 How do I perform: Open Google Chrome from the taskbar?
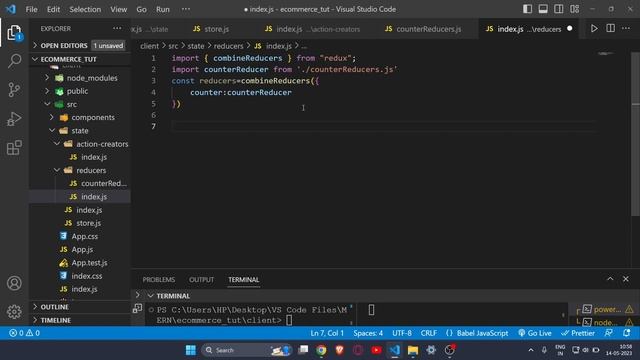321,350
